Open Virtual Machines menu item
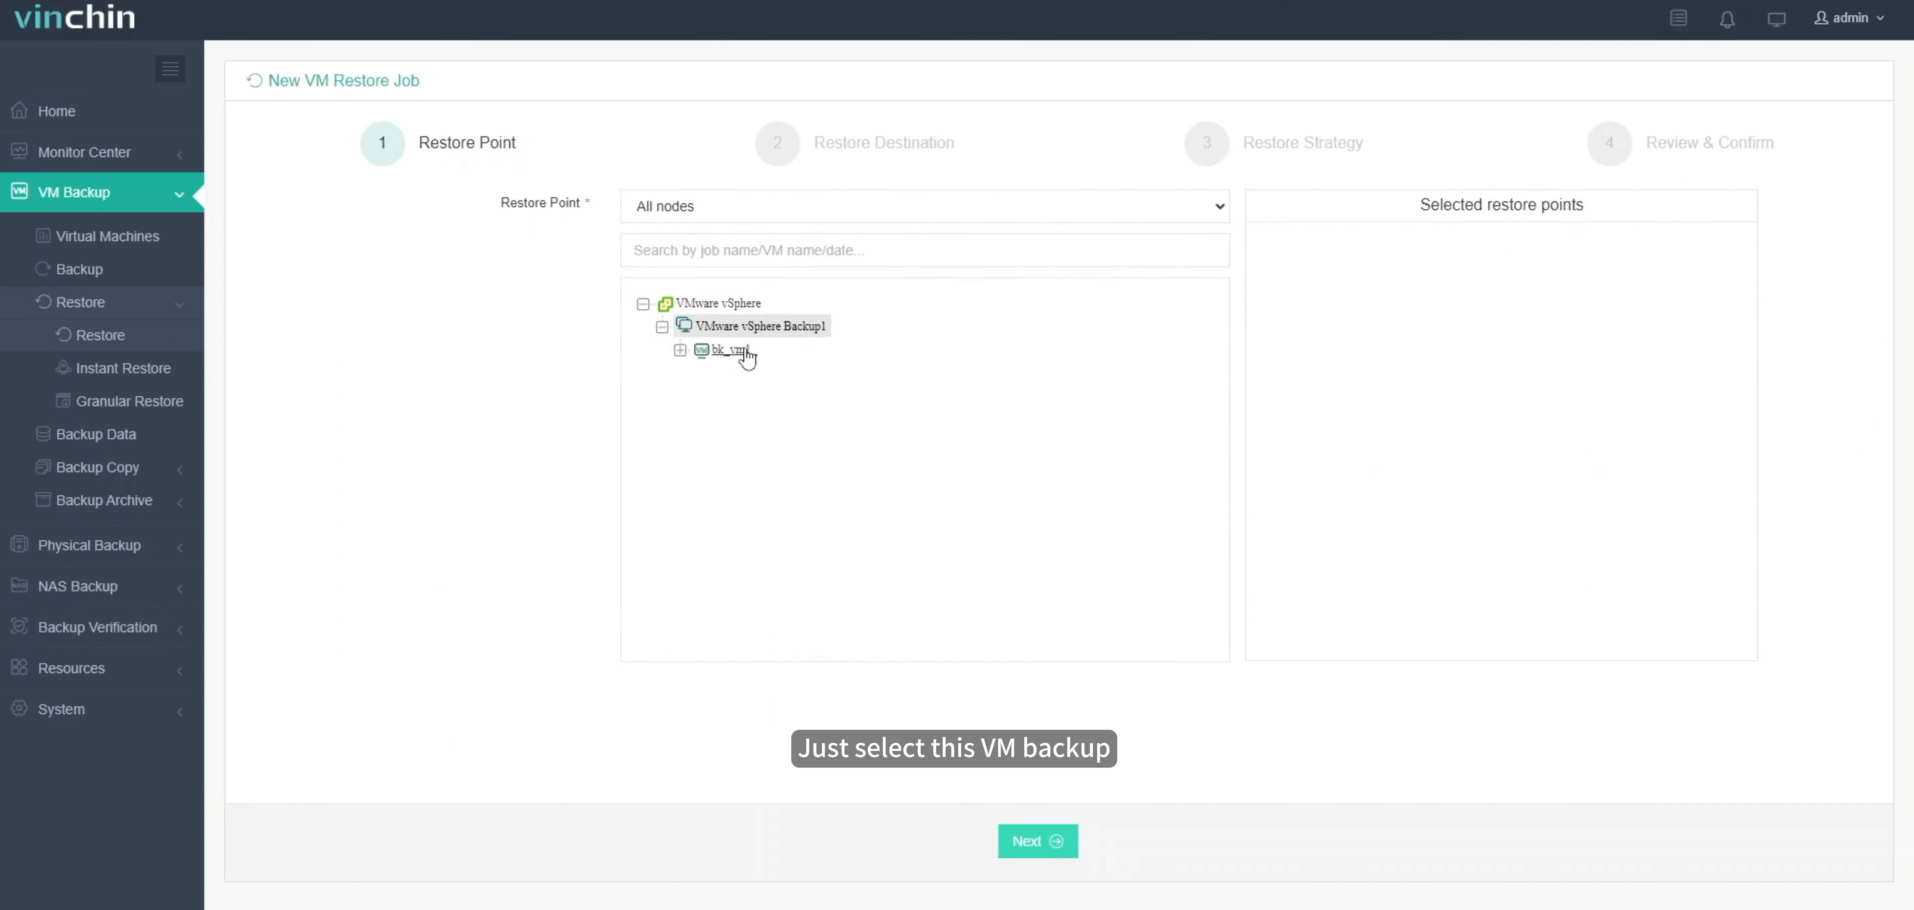This screenshot has height=910, width=1914. tap(108, 236)
